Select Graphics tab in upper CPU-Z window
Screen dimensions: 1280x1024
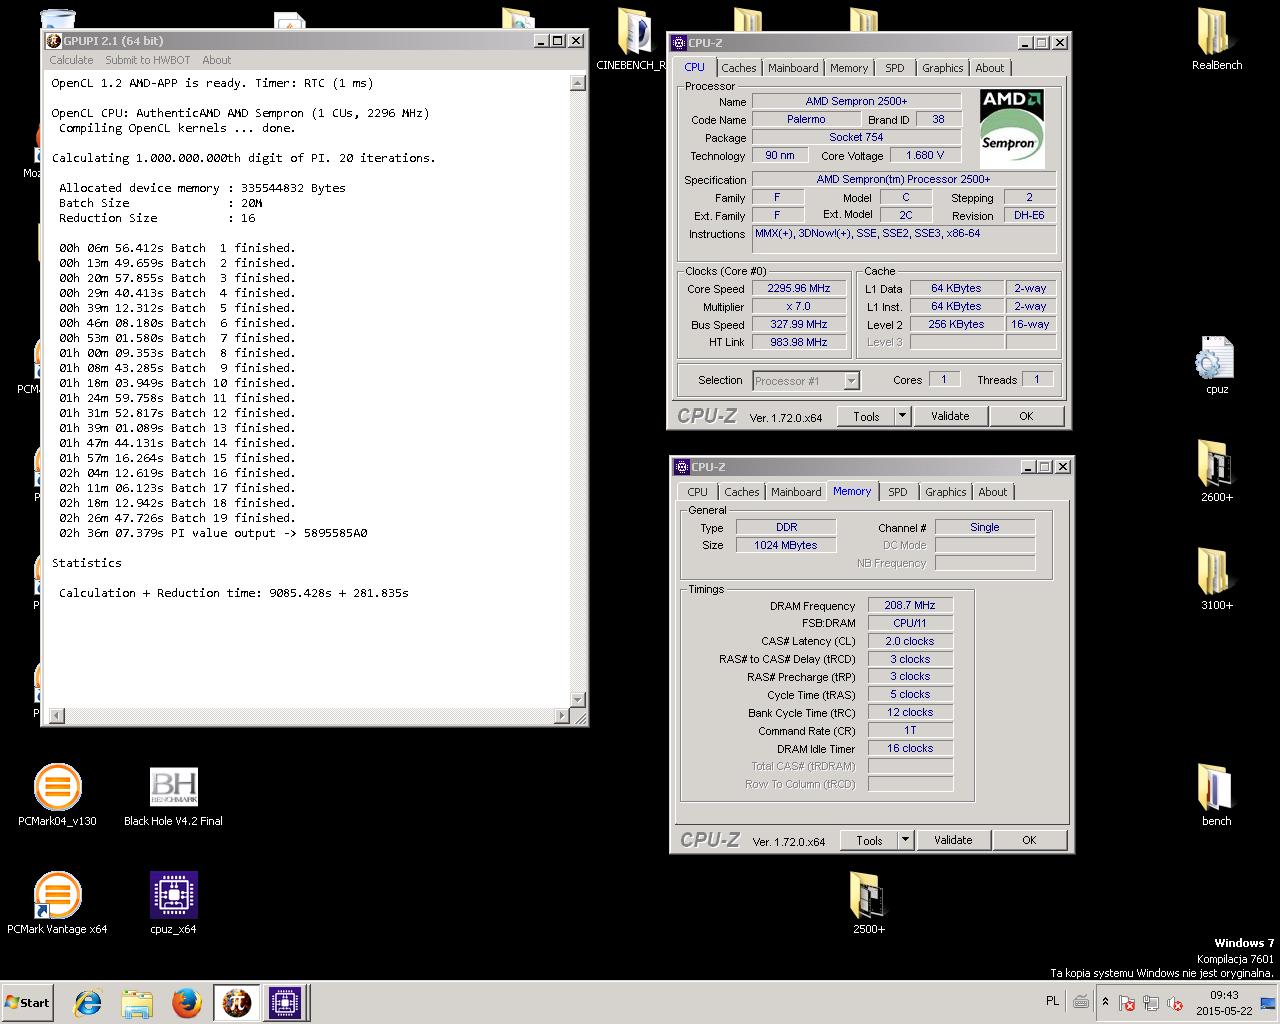(x=943, y=68)
